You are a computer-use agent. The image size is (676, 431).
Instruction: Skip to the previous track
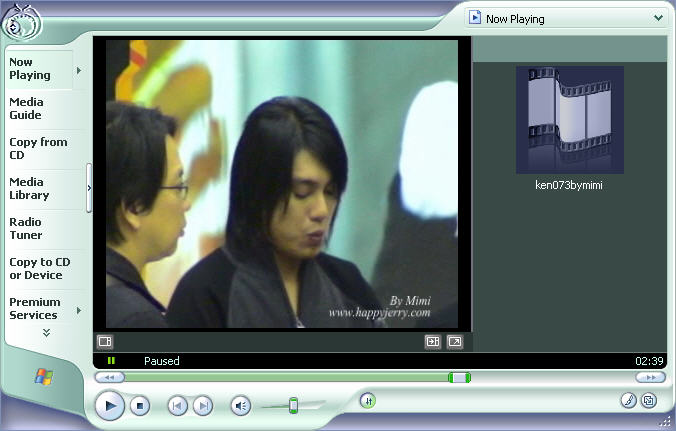177,406
